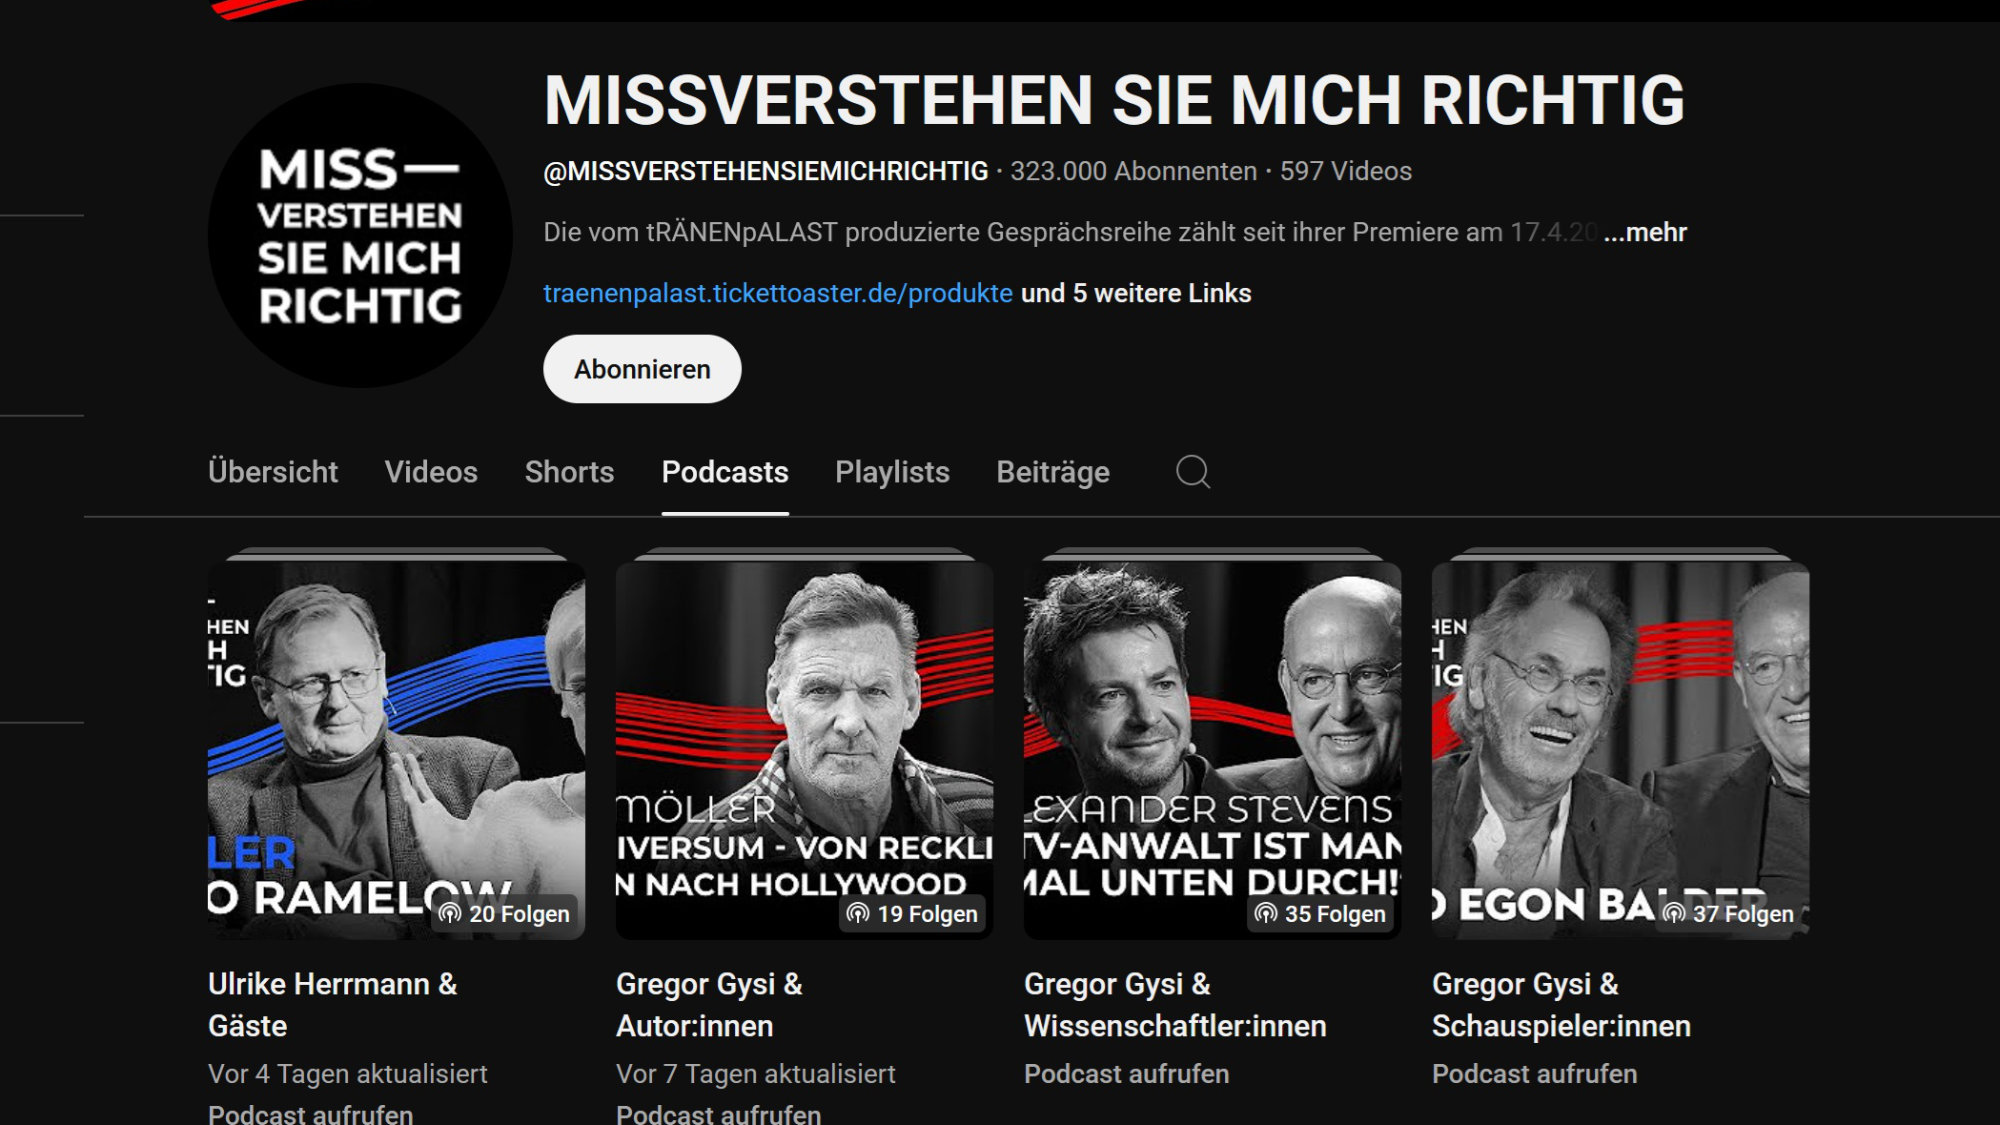
Task: Click the 35 Folgen podcast badge
Action: (1320, 914)
